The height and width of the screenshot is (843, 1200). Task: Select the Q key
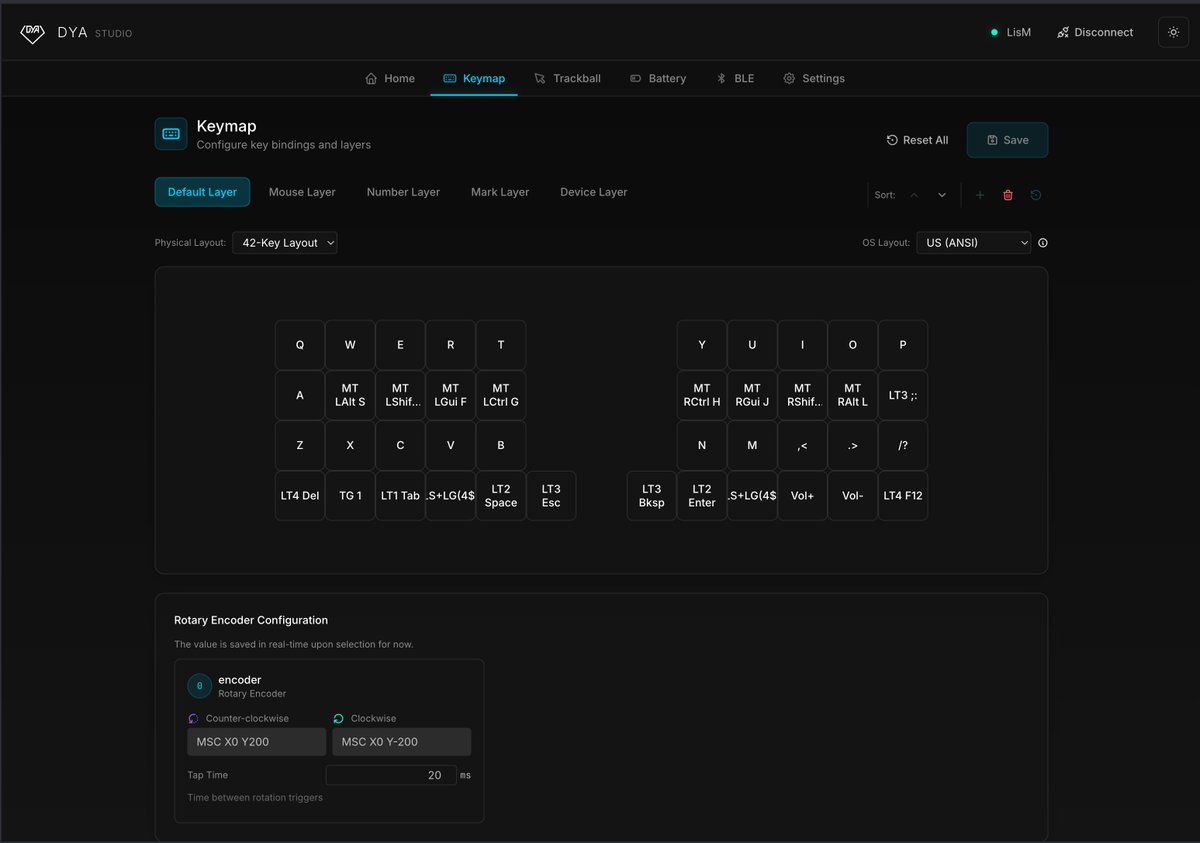300,345
